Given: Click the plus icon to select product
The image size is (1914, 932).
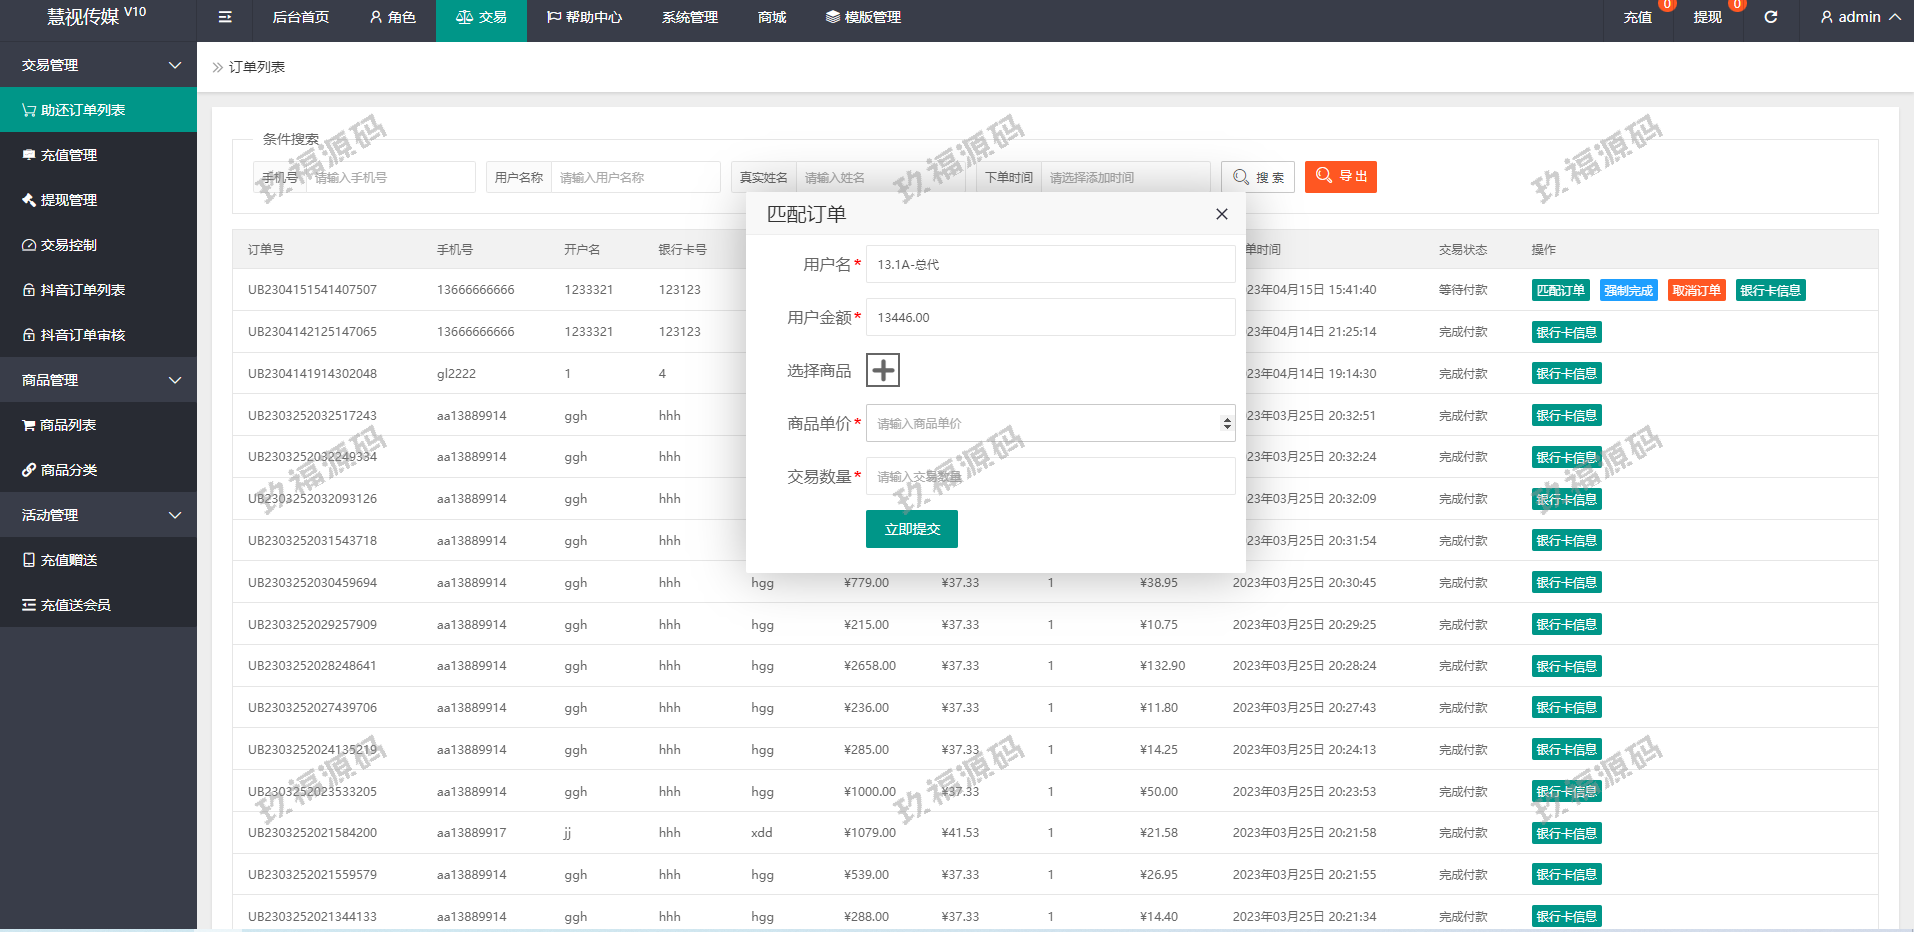Looking at the screenshot, I should 882,370.
